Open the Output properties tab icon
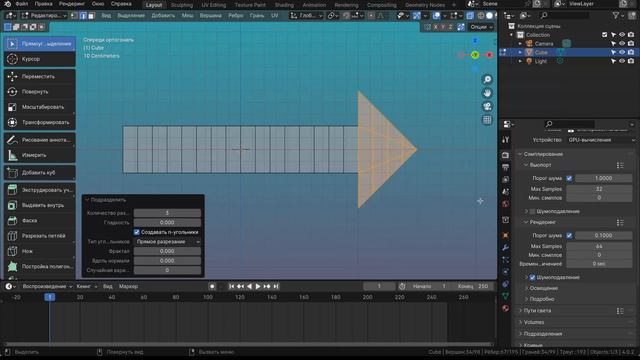The image size is (640, 360). coord(506,167)
